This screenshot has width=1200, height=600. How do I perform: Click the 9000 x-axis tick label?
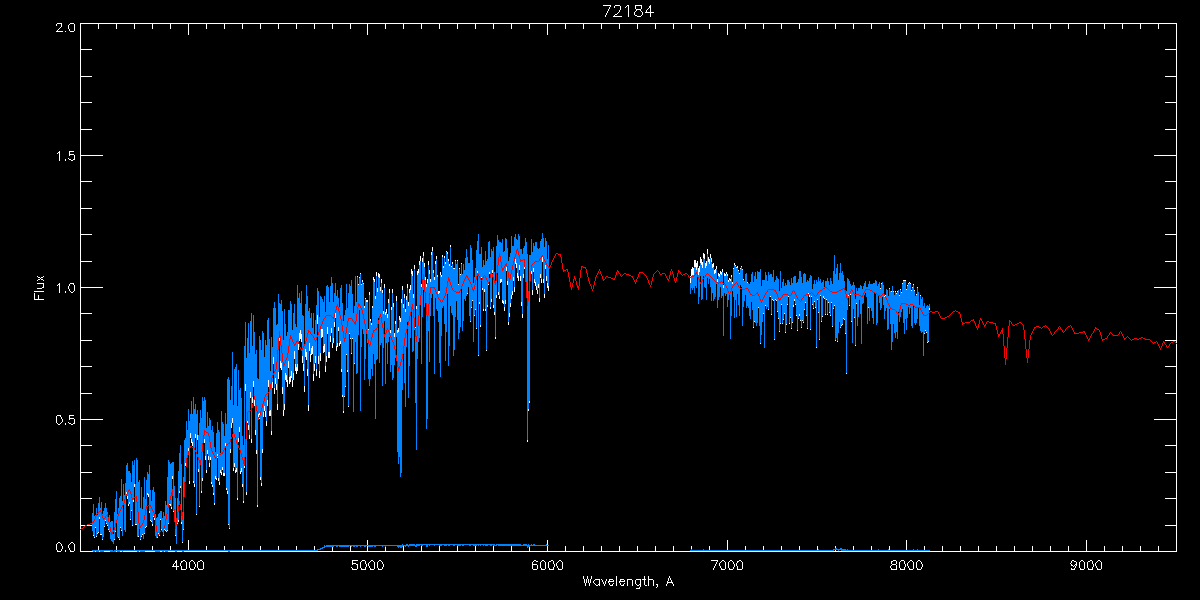(x=1086, y=565)
